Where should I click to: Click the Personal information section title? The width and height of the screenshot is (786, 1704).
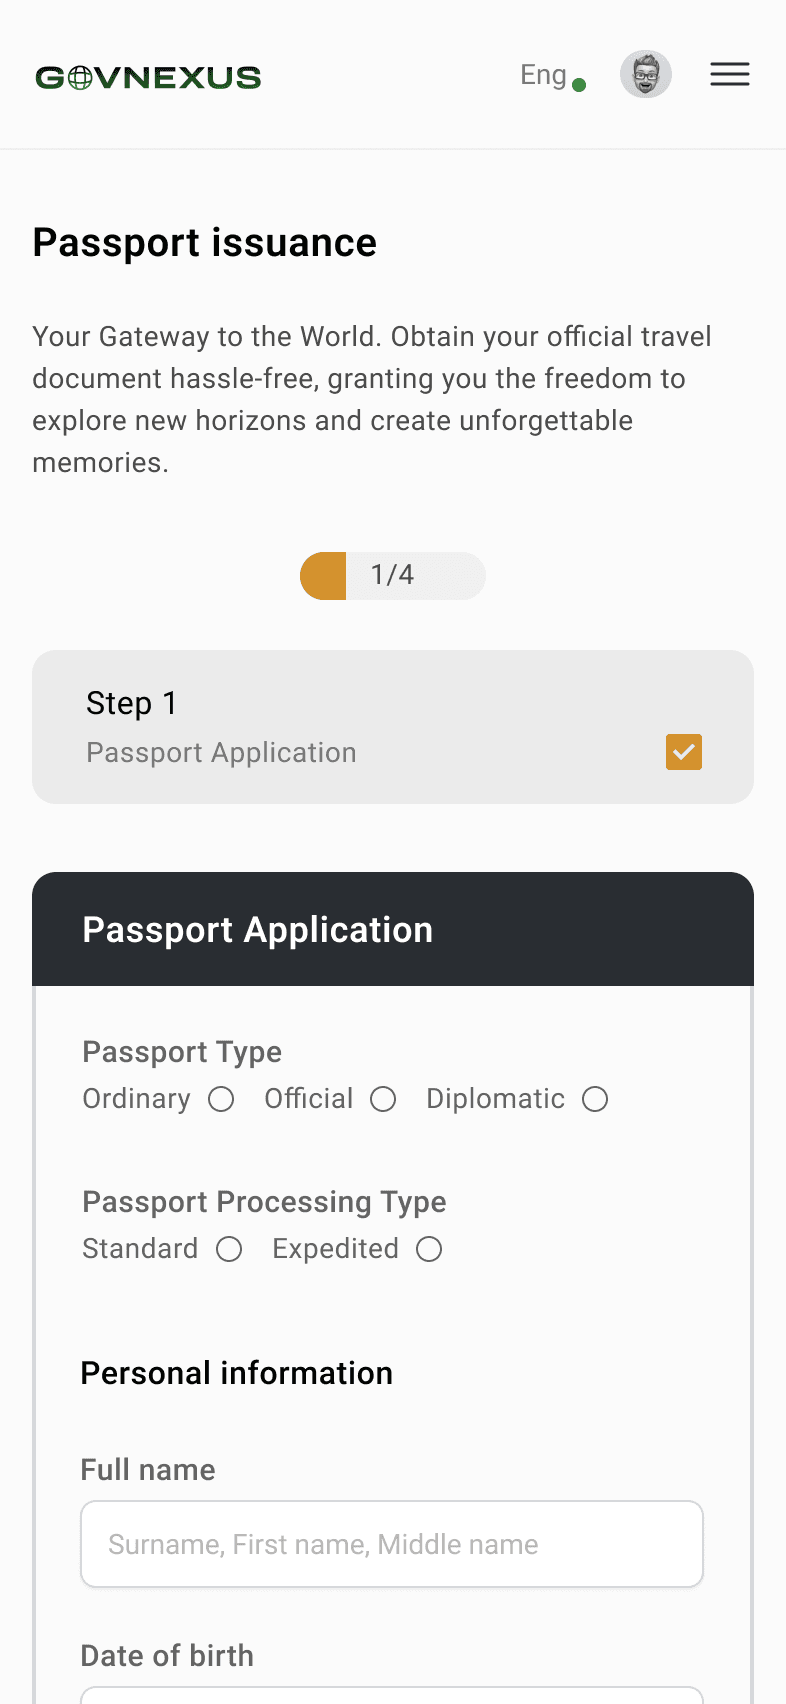coord(236,1373)
